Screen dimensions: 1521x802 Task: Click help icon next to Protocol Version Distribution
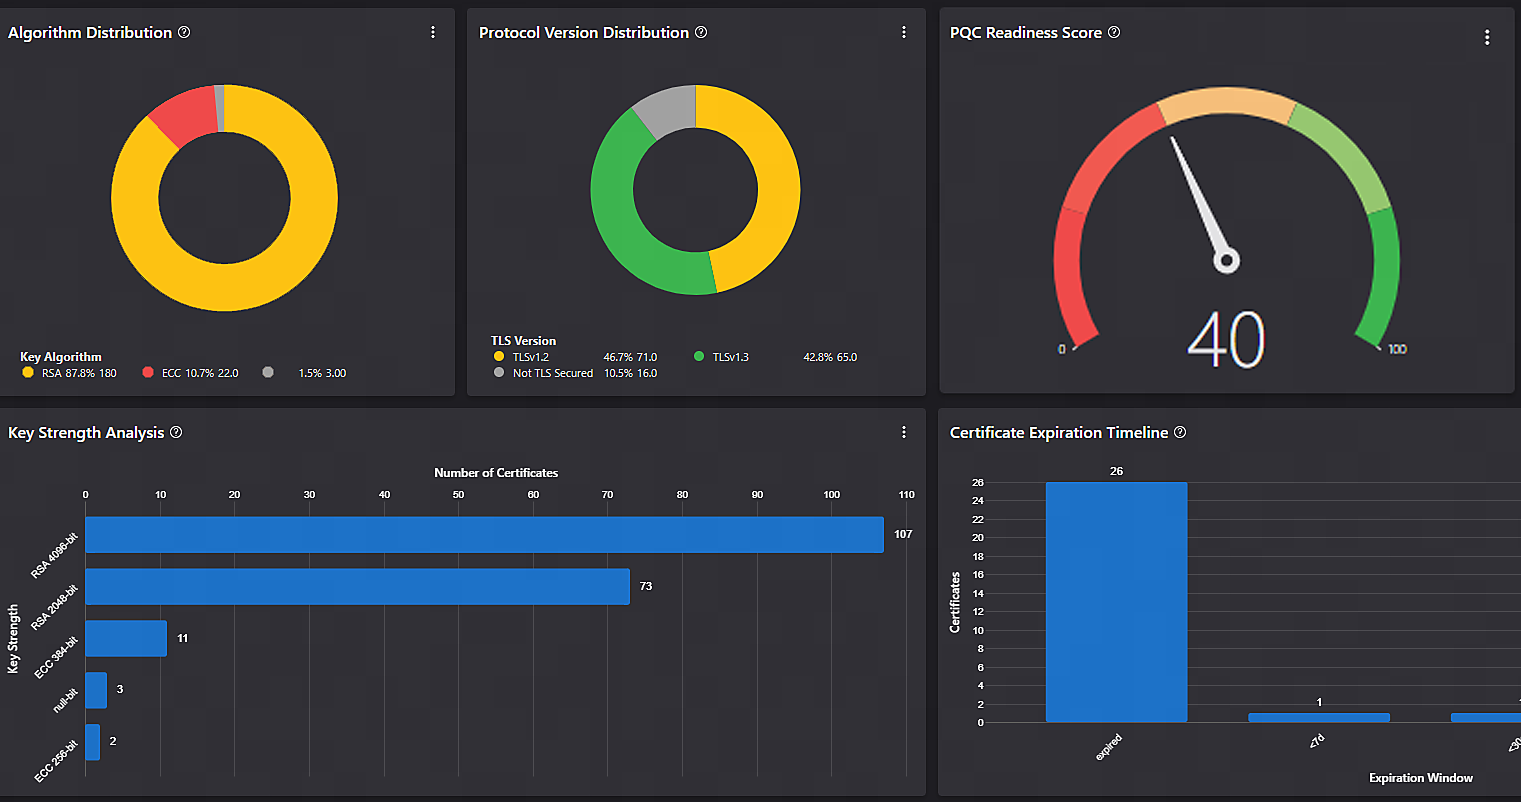(x=701, y=32)
